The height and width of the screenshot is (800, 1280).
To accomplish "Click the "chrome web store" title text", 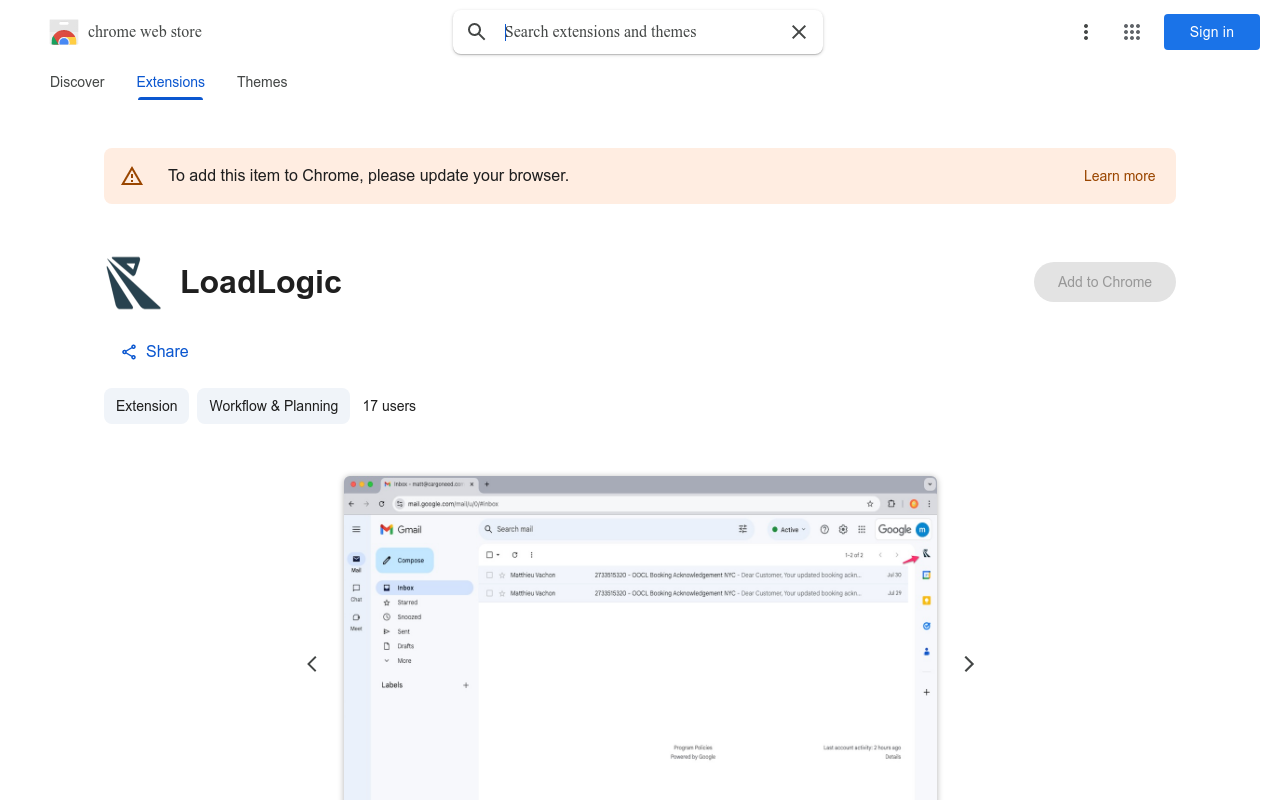I will coord(145,32).
